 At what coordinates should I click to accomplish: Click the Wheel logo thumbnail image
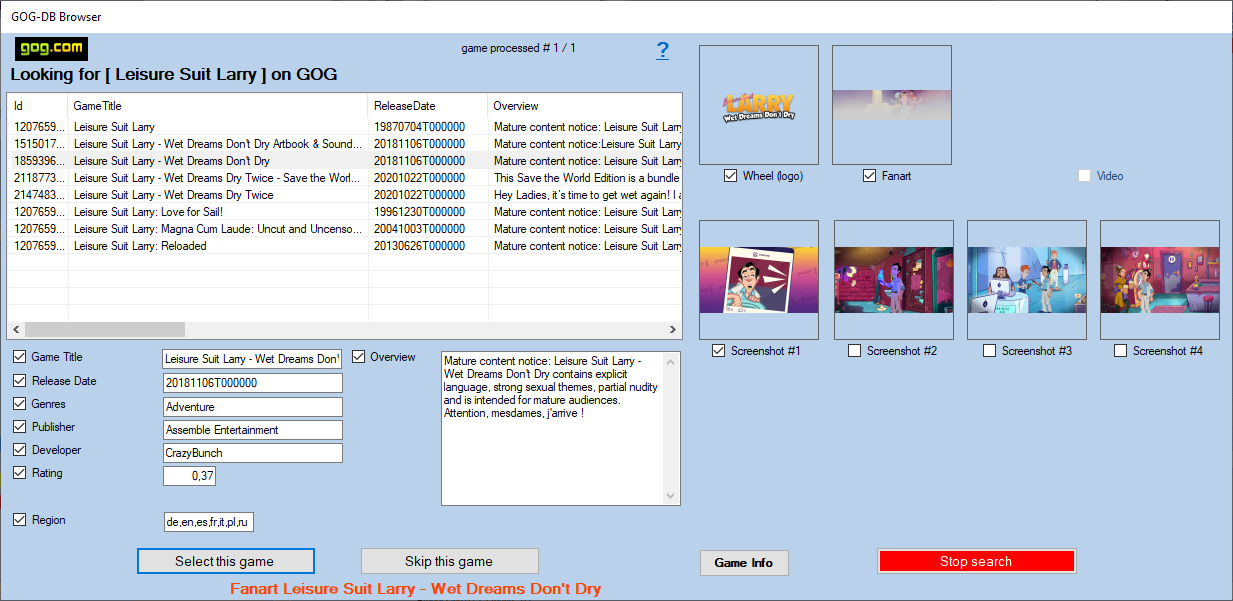point(758,104)
